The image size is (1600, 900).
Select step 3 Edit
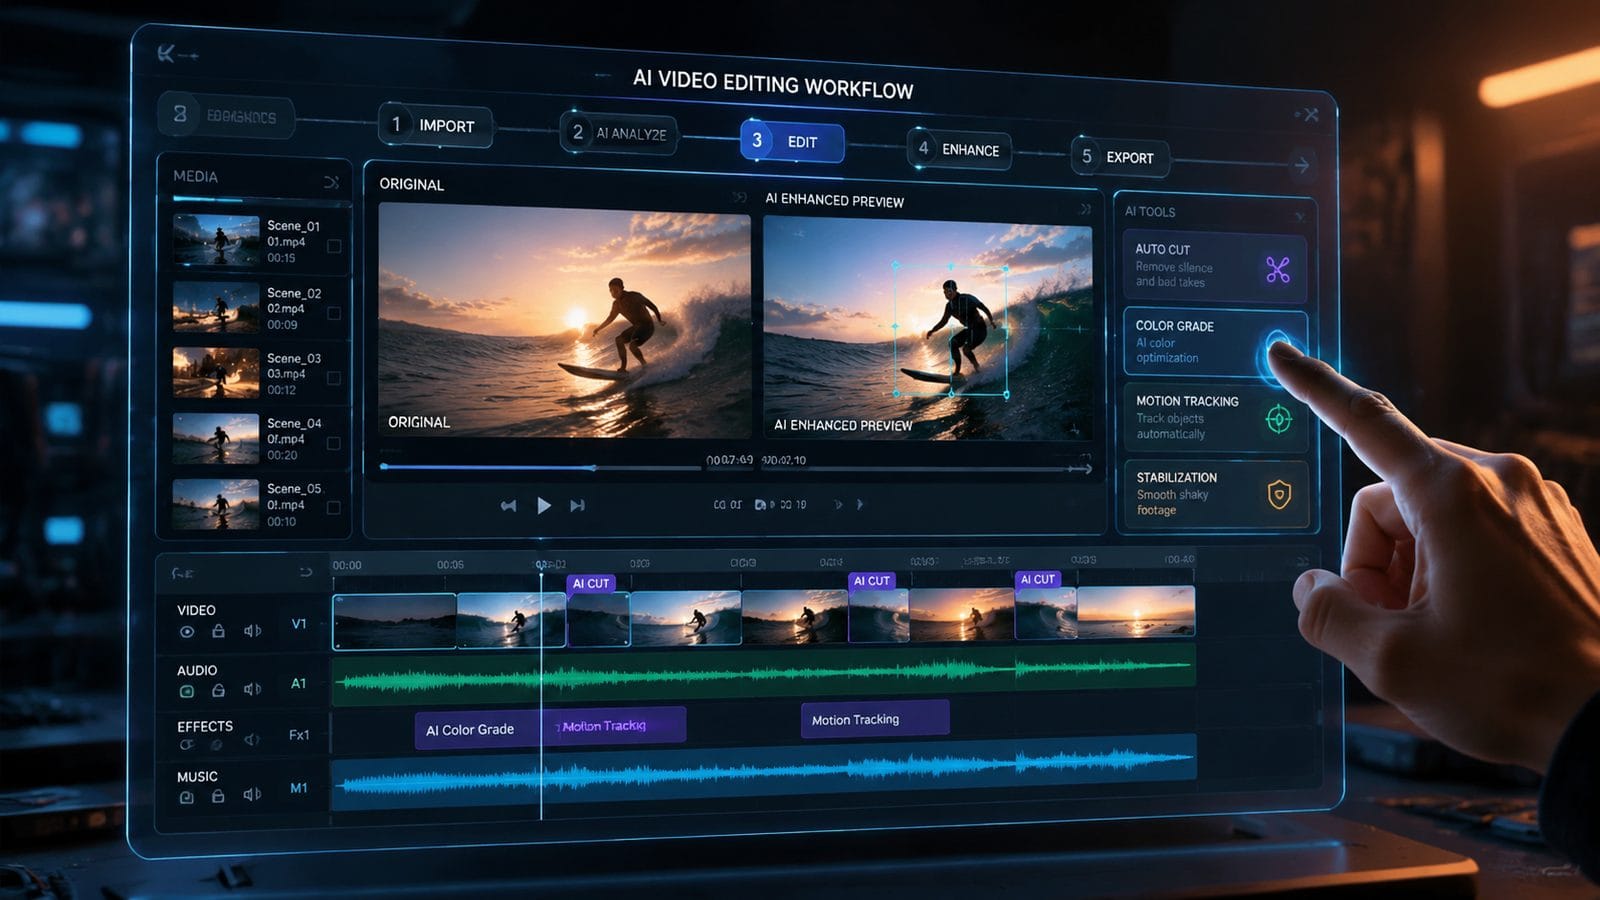(792, 141)
